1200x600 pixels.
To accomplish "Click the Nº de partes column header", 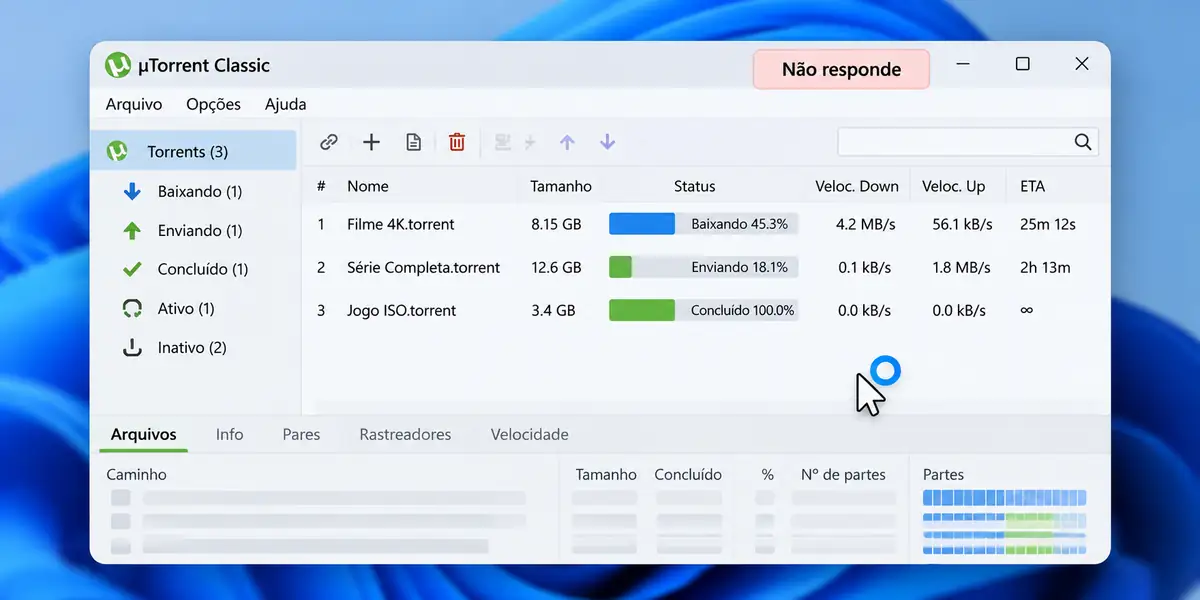I will 843,474.
